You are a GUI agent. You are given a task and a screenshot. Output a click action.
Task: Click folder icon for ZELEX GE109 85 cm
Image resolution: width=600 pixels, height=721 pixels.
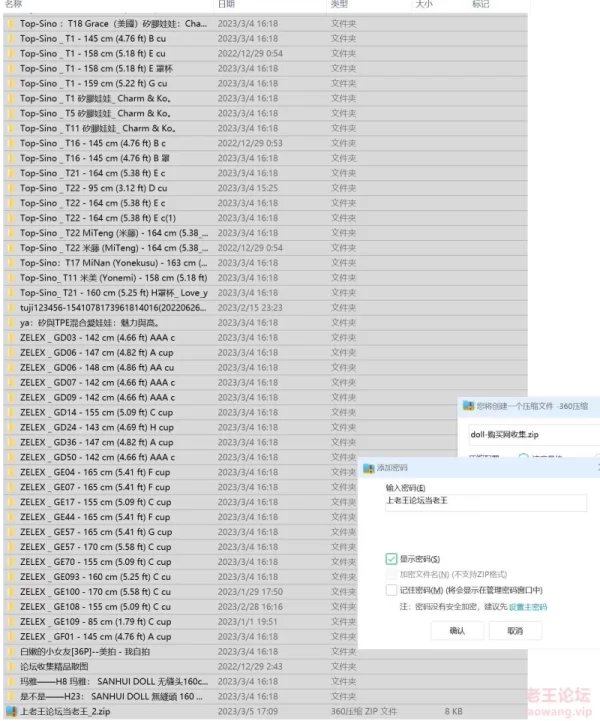pos(10,622)
